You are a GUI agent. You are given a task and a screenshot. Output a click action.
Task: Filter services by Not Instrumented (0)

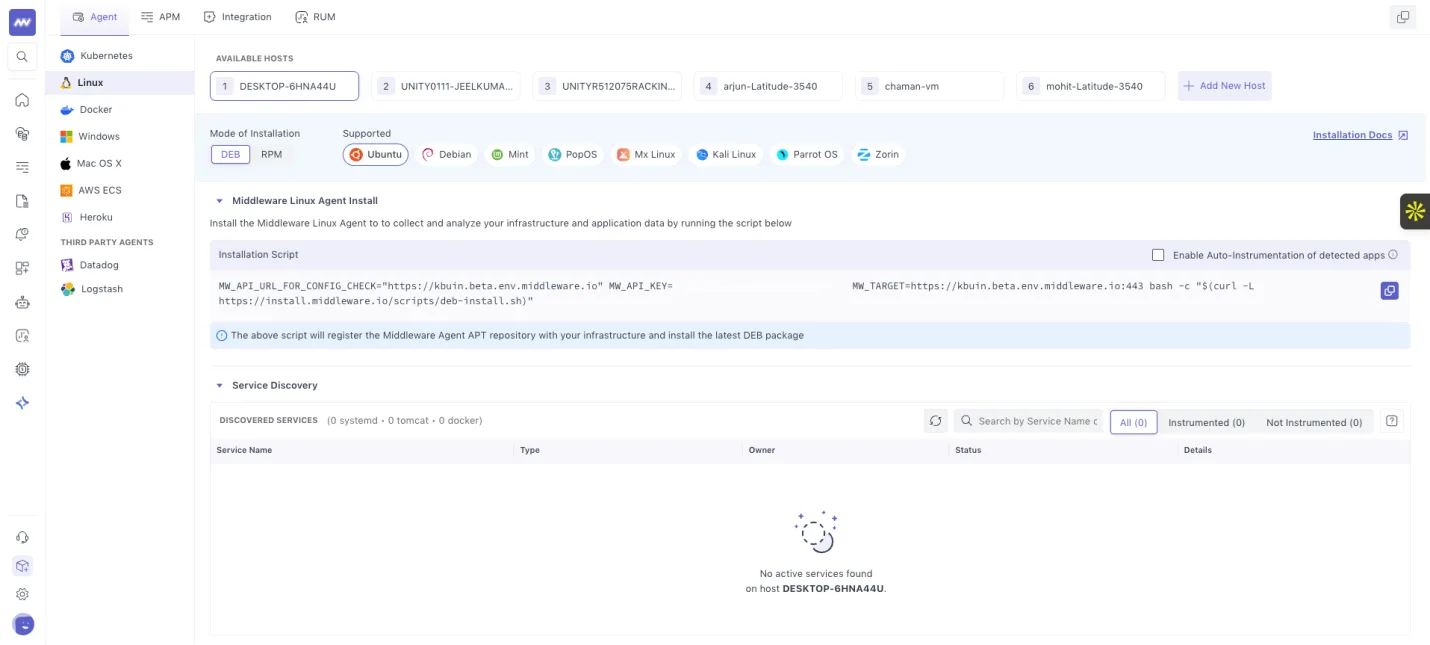point(1314,422)
